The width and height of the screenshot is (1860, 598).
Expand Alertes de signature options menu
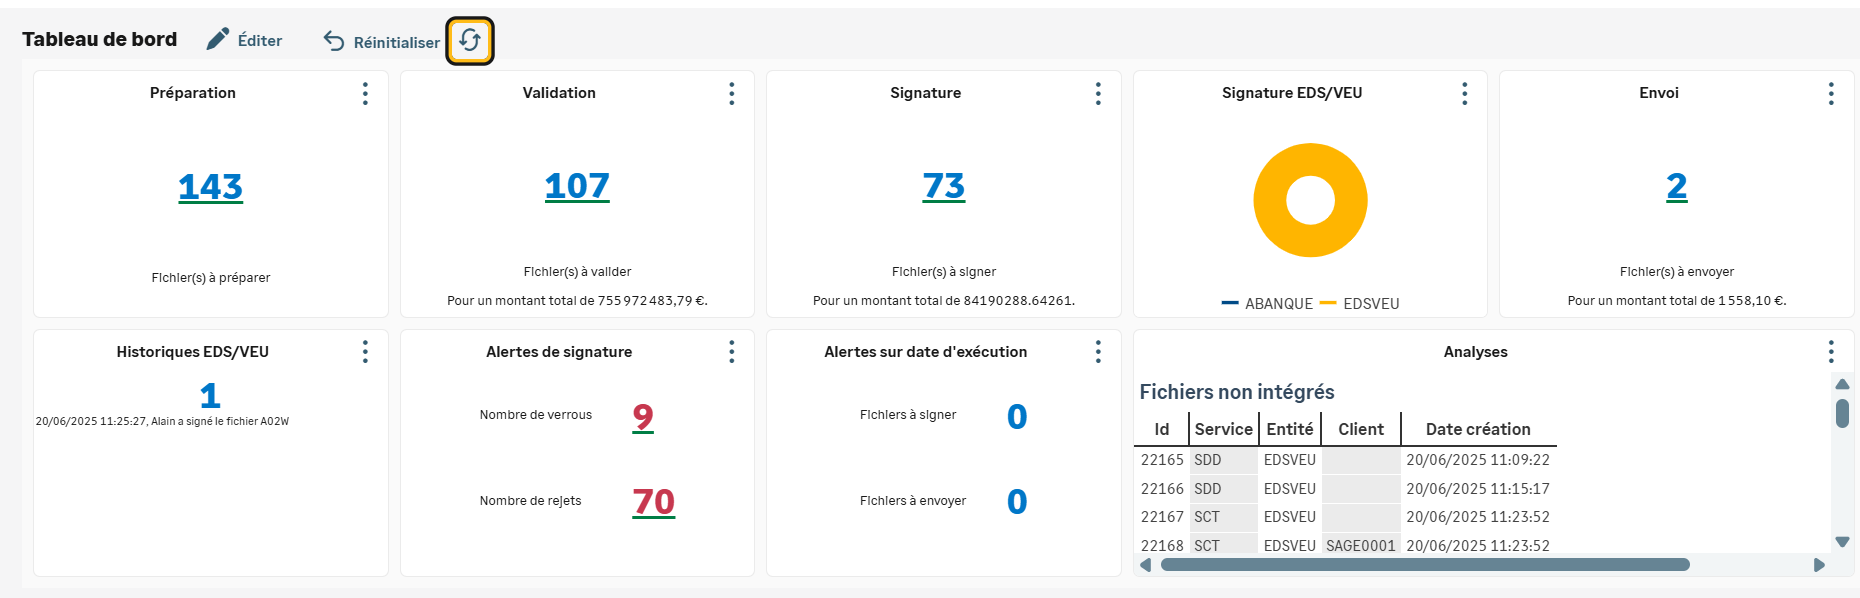pos(732,352)
